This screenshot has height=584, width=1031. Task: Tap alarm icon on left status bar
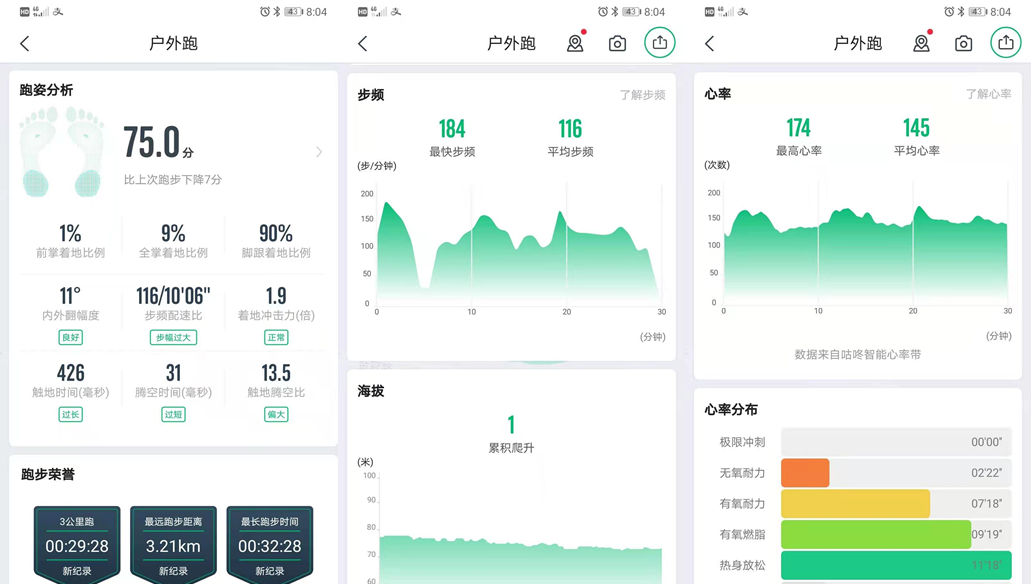[x=265, y=12]
